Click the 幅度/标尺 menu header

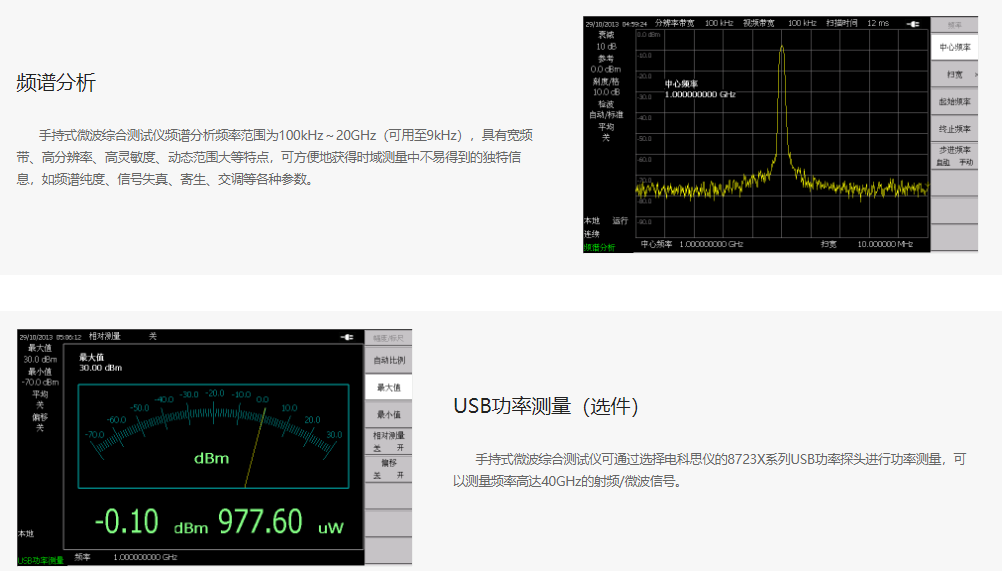coord(388,338)
